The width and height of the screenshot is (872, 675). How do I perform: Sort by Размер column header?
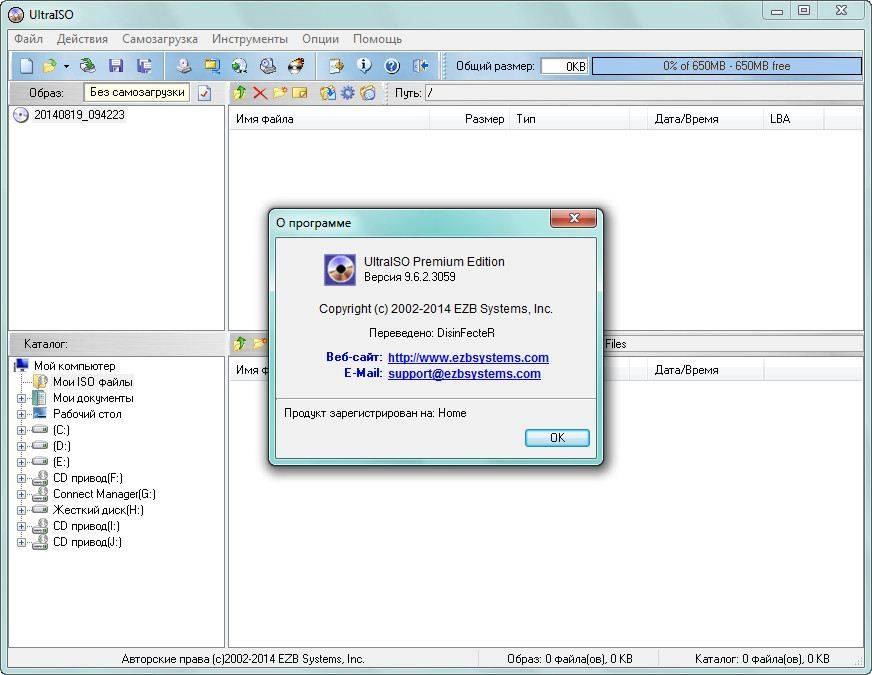[x=469, y=119]
